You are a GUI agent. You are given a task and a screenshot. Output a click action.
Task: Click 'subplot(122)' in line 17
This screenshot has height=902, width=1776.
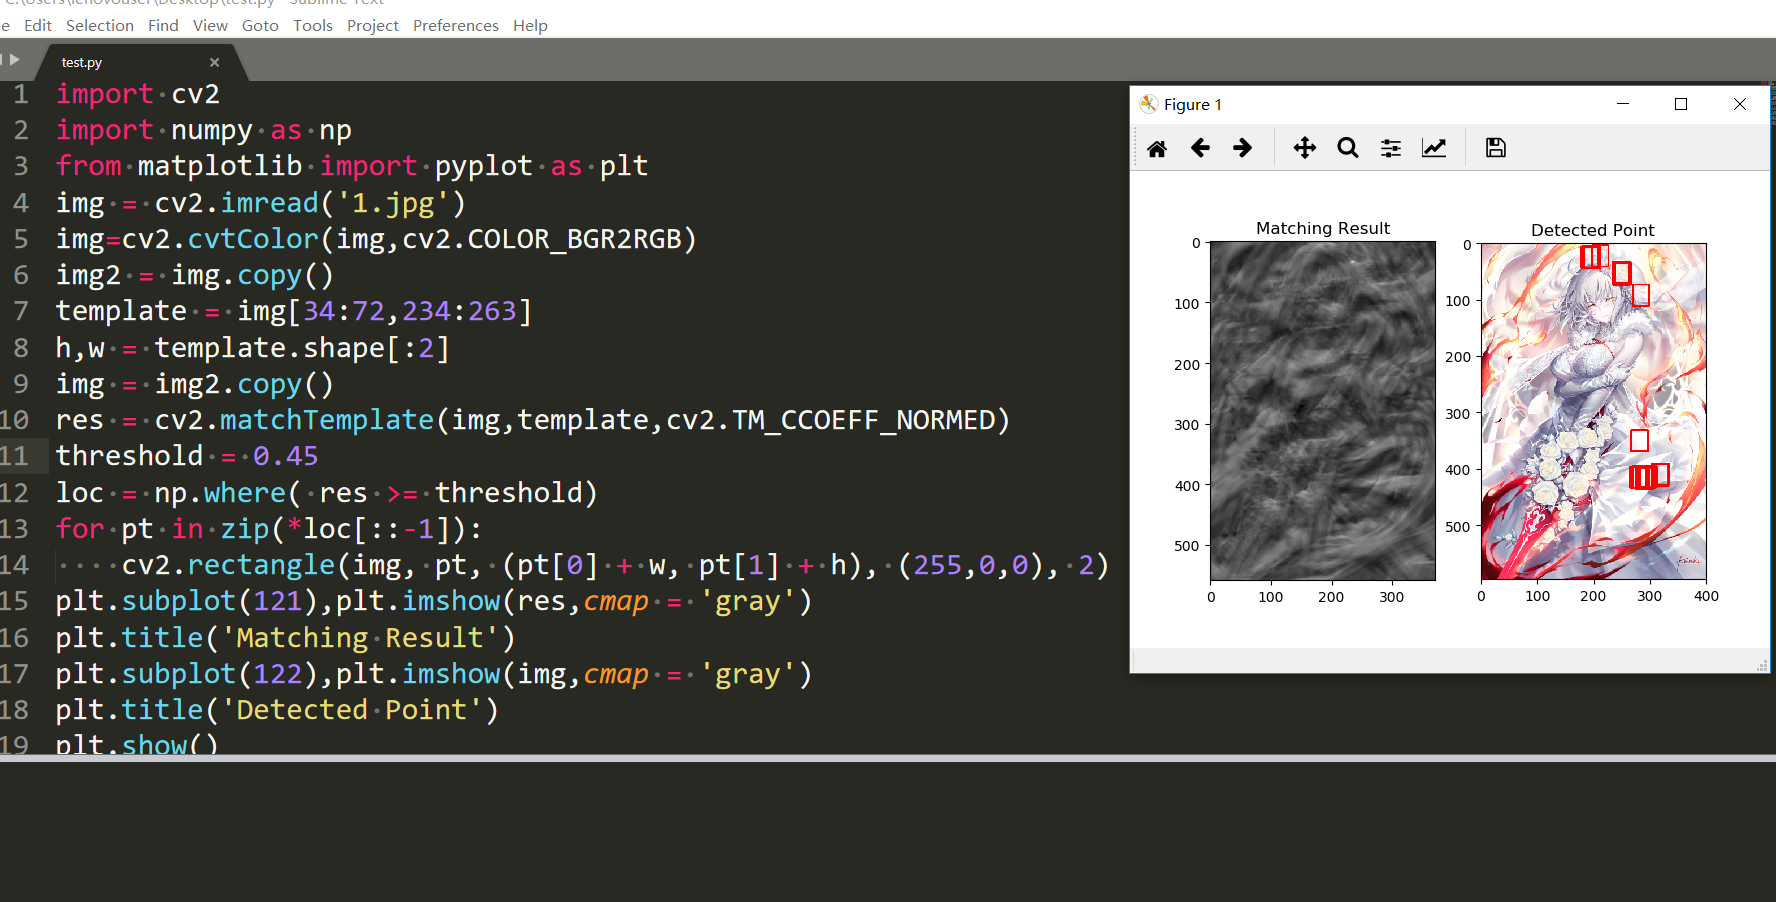coord(220,674)
